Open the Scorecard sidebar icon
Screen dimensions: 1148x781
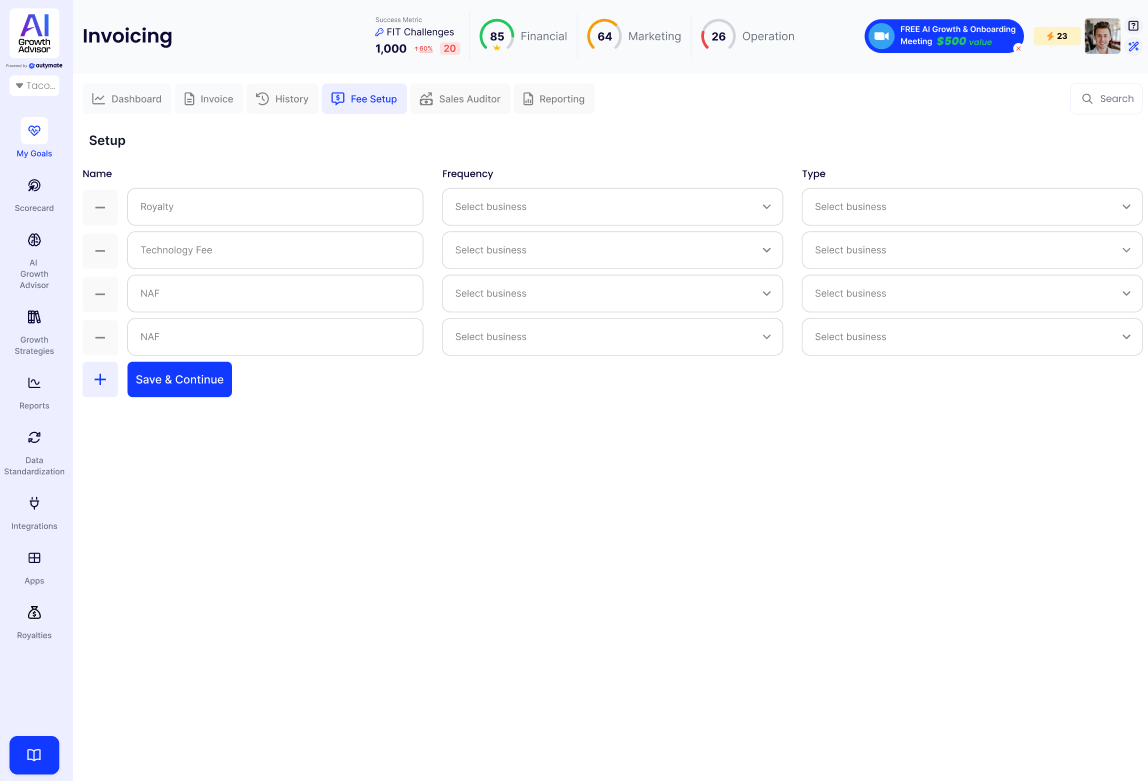tap(34, 186)
